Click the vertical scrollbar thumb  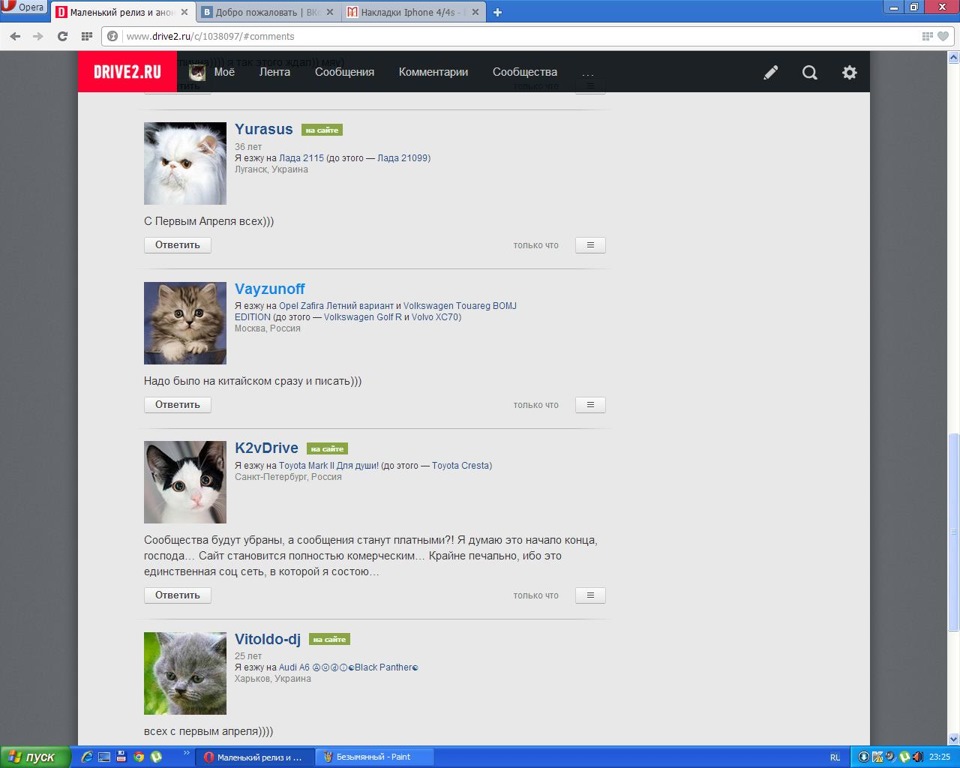click(953, 532)
